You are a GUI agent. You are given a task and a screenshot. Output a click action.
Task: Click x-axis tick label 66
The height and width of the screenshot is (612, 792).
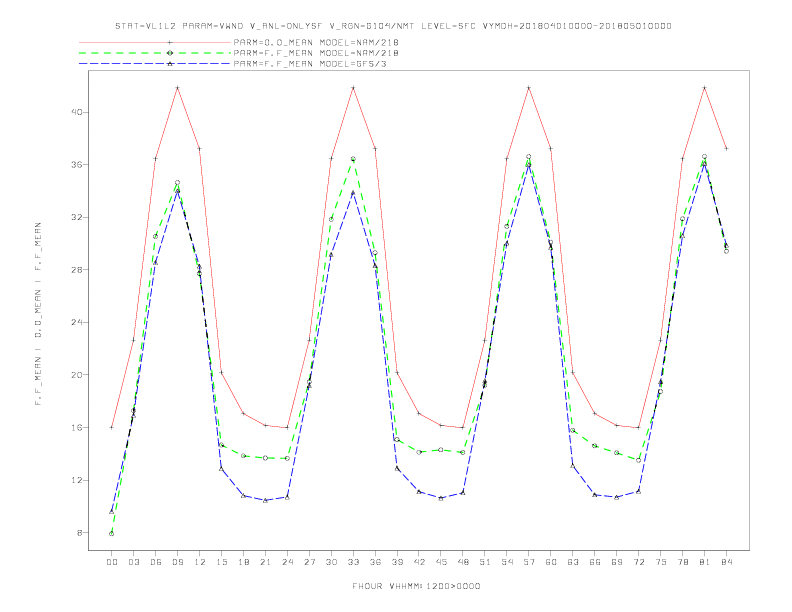point(595,562)
